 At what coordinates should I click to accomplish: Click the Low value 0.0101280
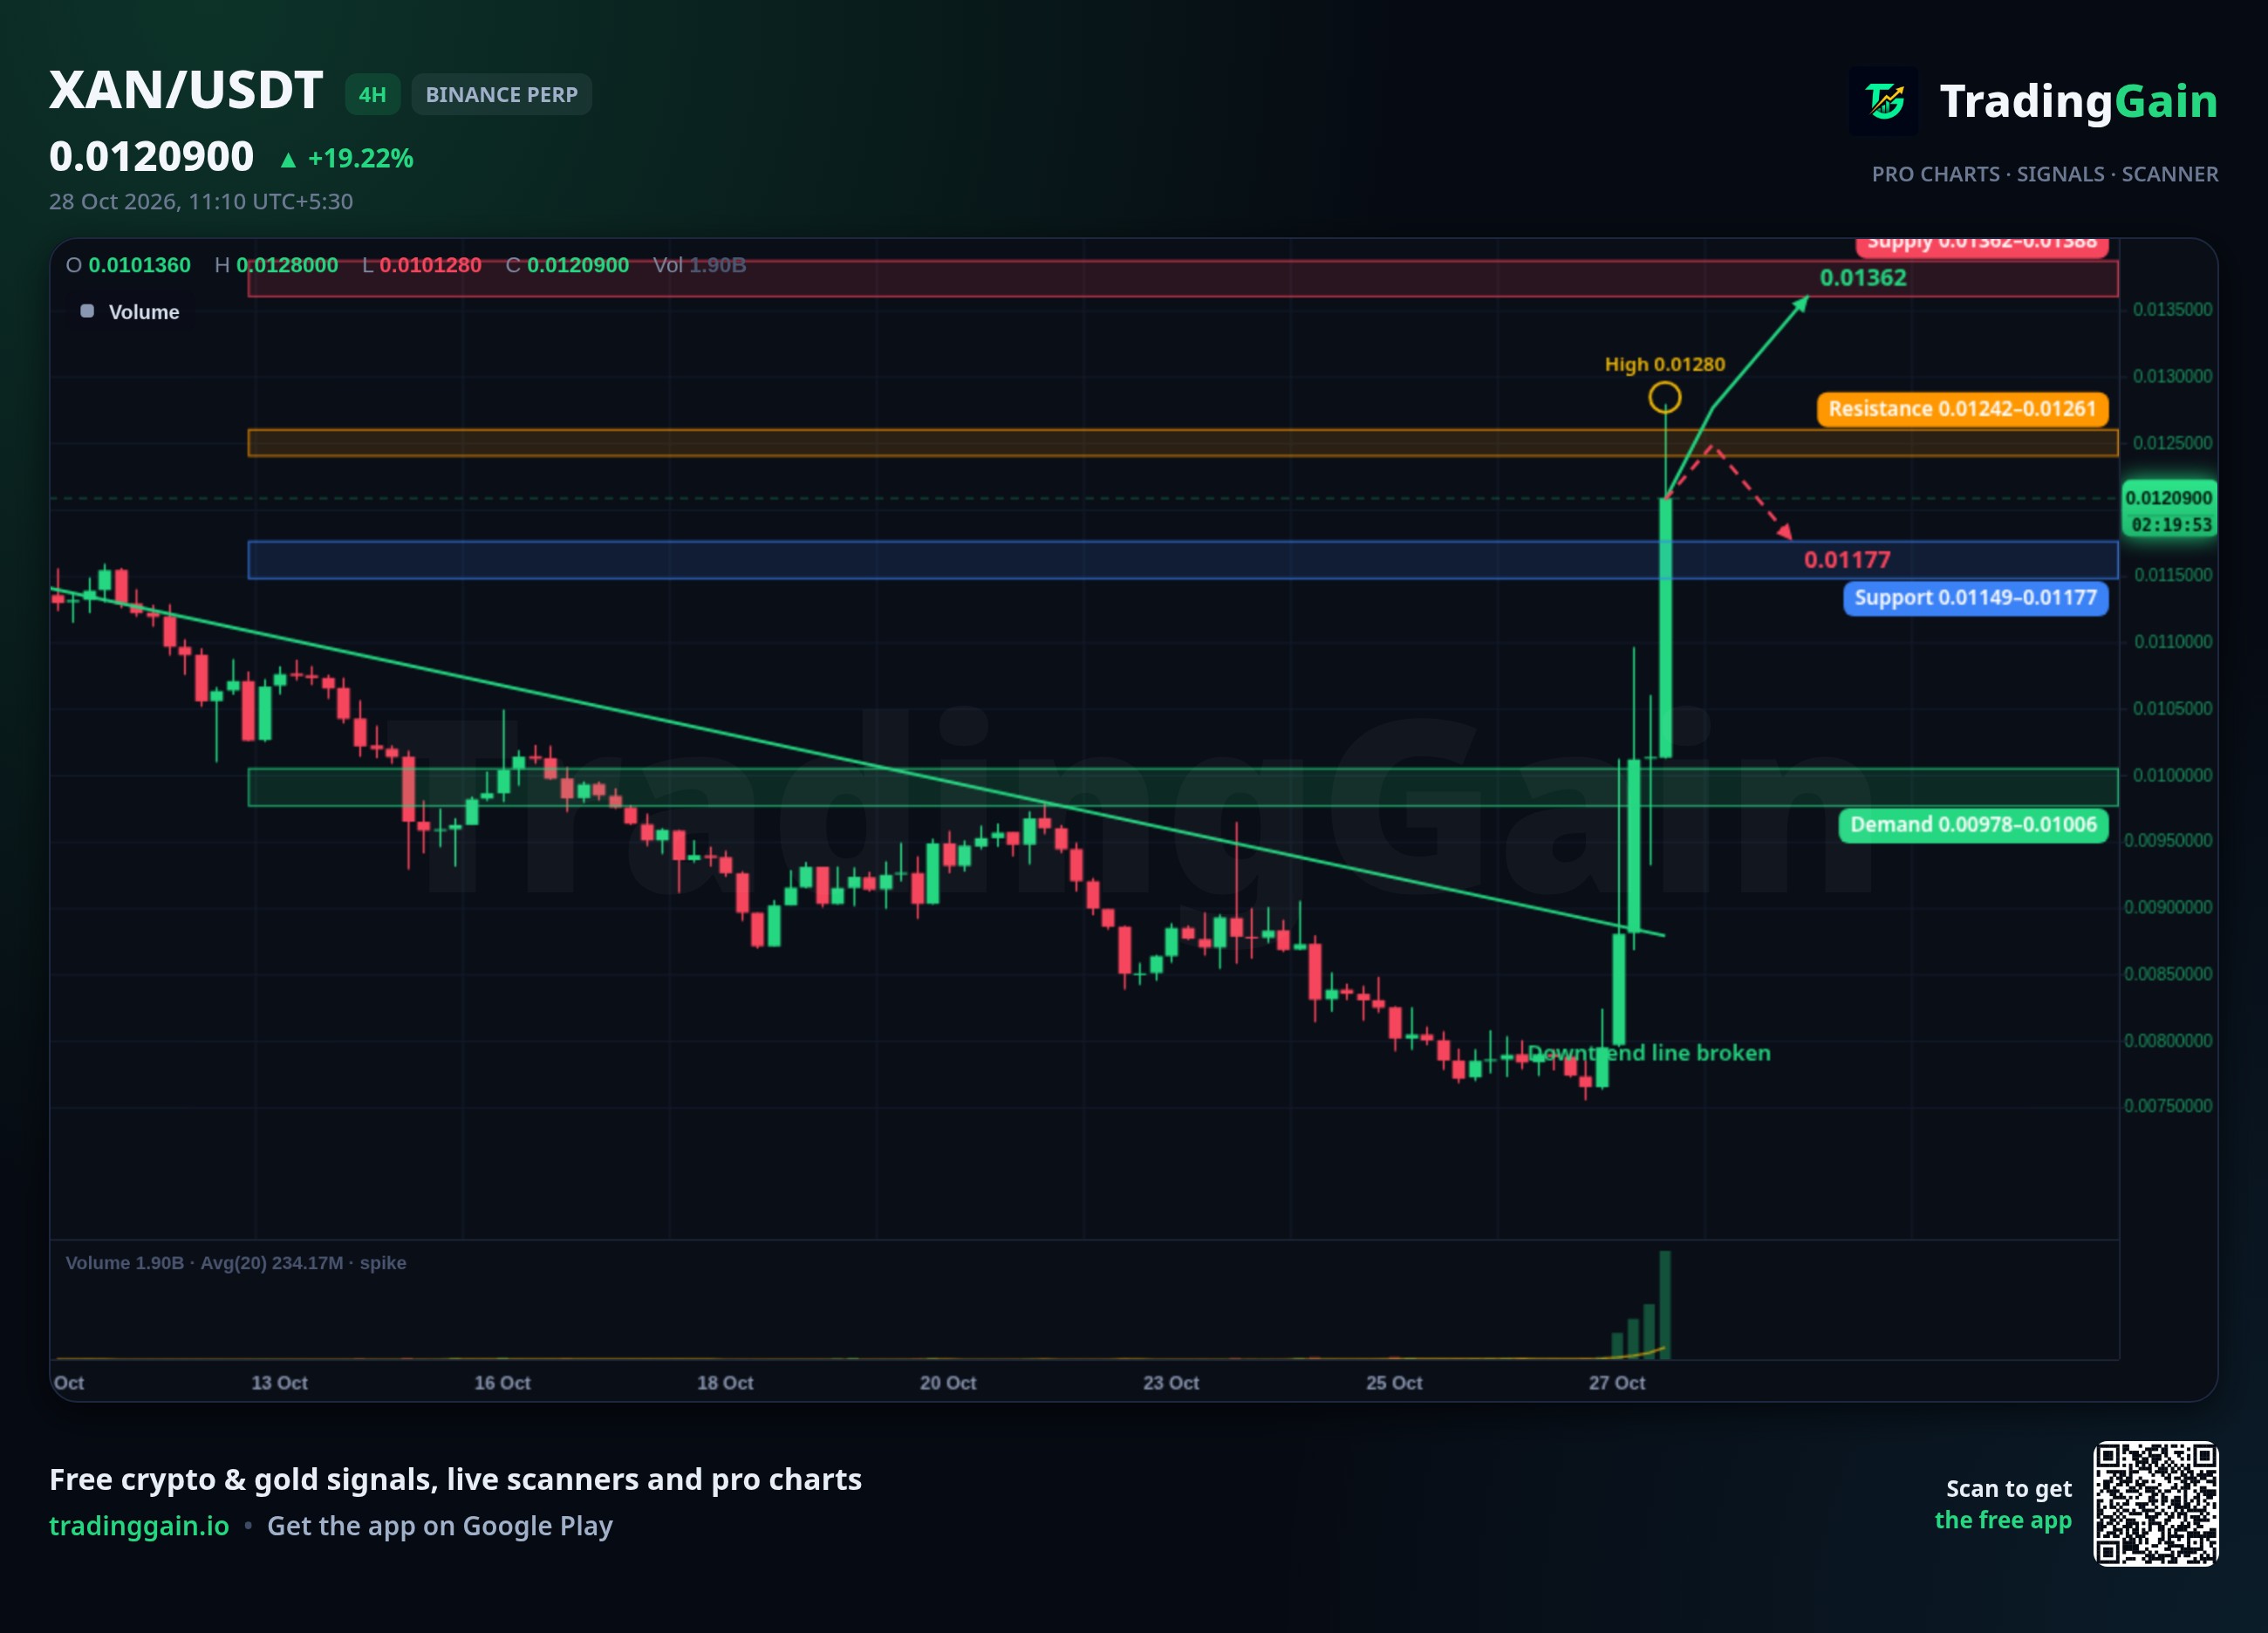click(x=430, y=265)
